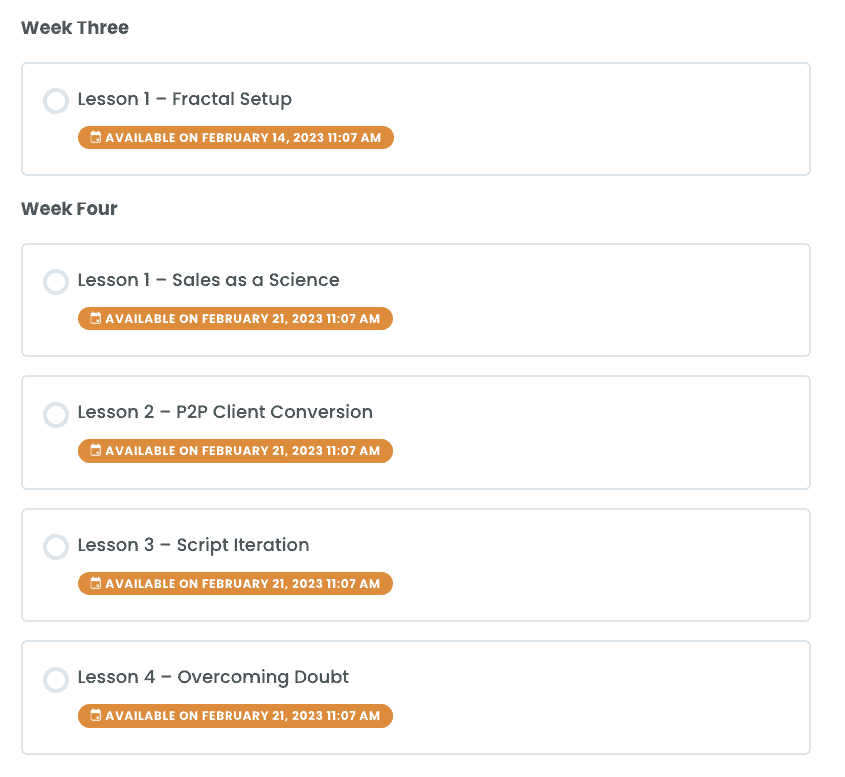Toggle completion circle for Sales as a Science
The image size is (845, 777).
pyautogui.click(x=56, y=282)
